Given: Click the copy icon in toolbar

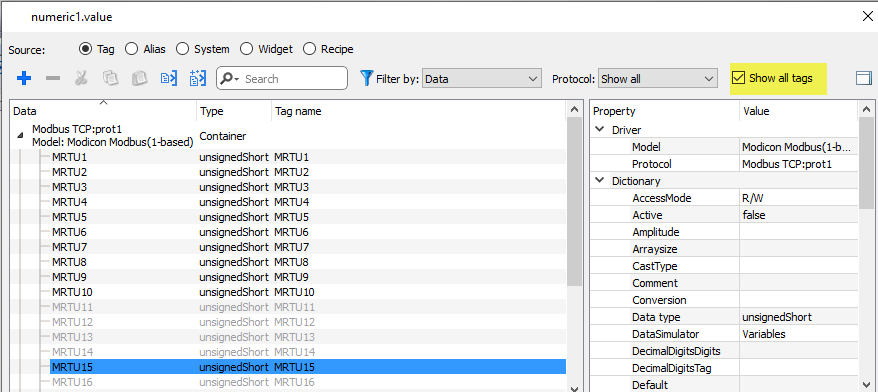Looking at the screenshot, I should pyautogui.click(x=110, y=78).
